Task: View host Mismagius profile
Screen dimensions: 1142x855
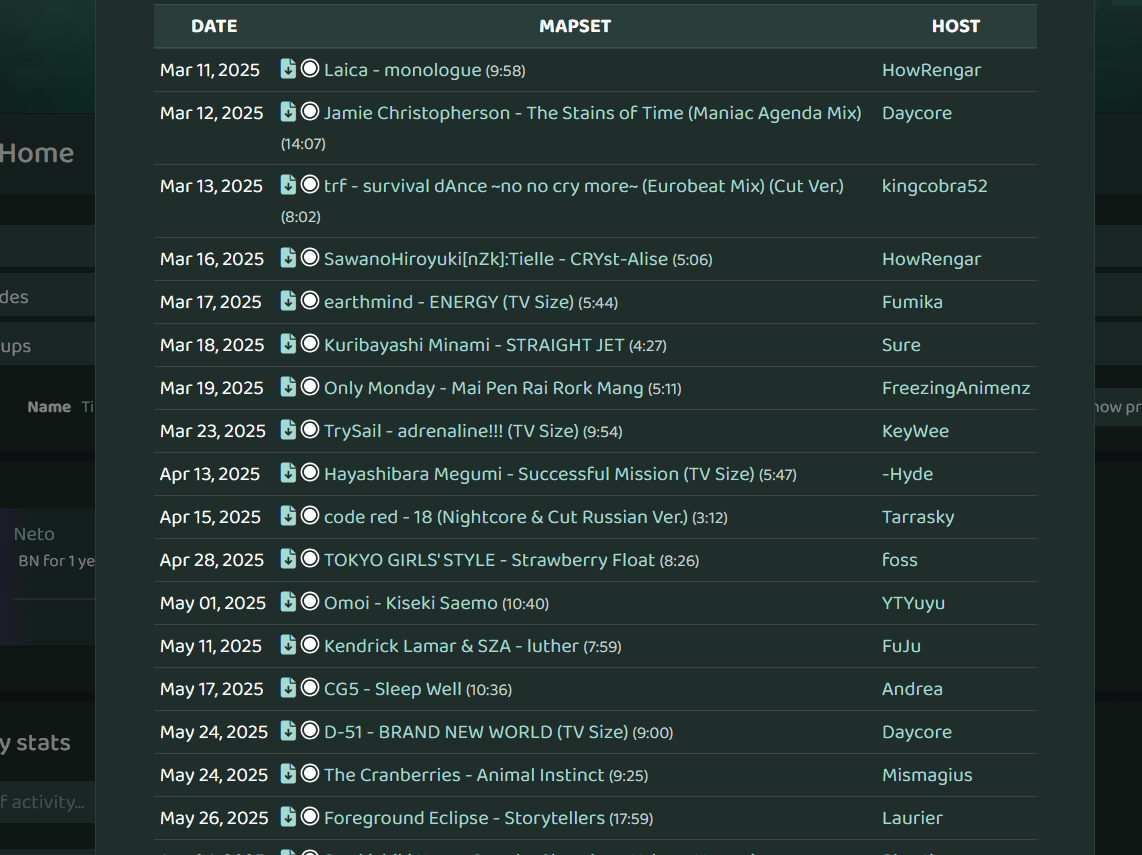Action: 927,774
